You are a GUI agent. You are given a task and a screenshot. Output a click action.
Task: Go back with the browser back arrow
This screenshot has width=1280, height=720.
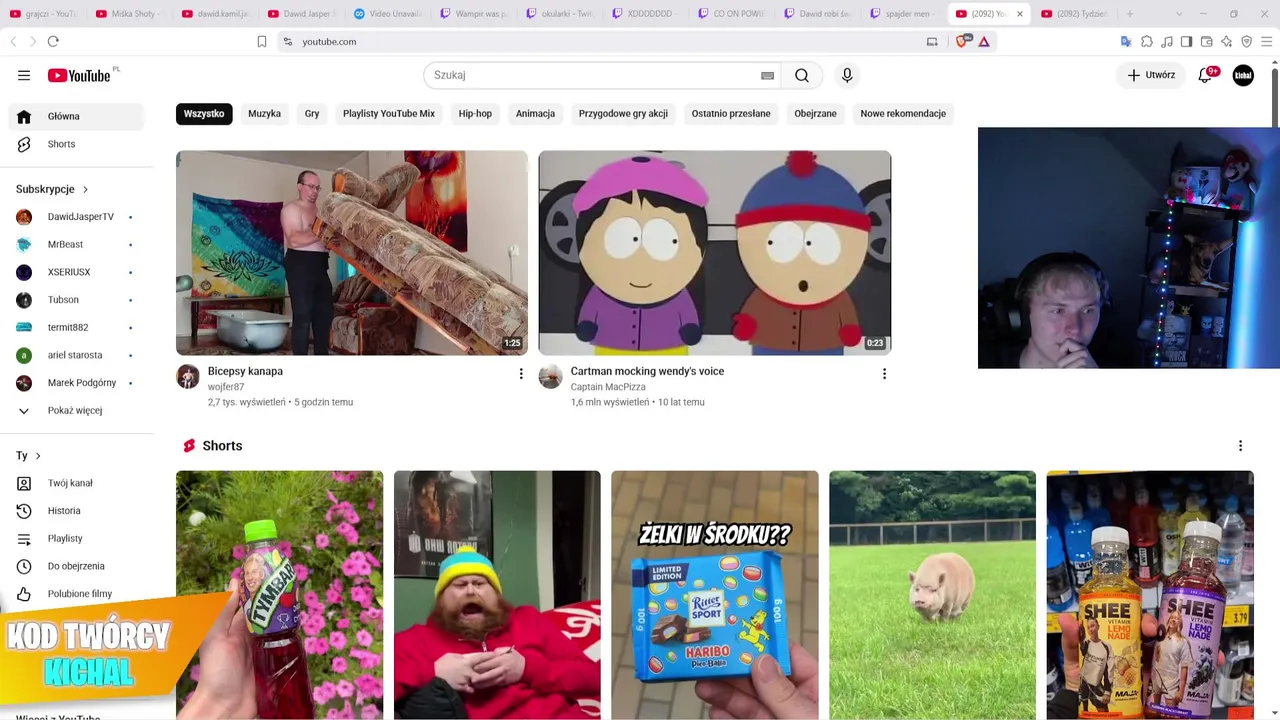tap(14, 41)
